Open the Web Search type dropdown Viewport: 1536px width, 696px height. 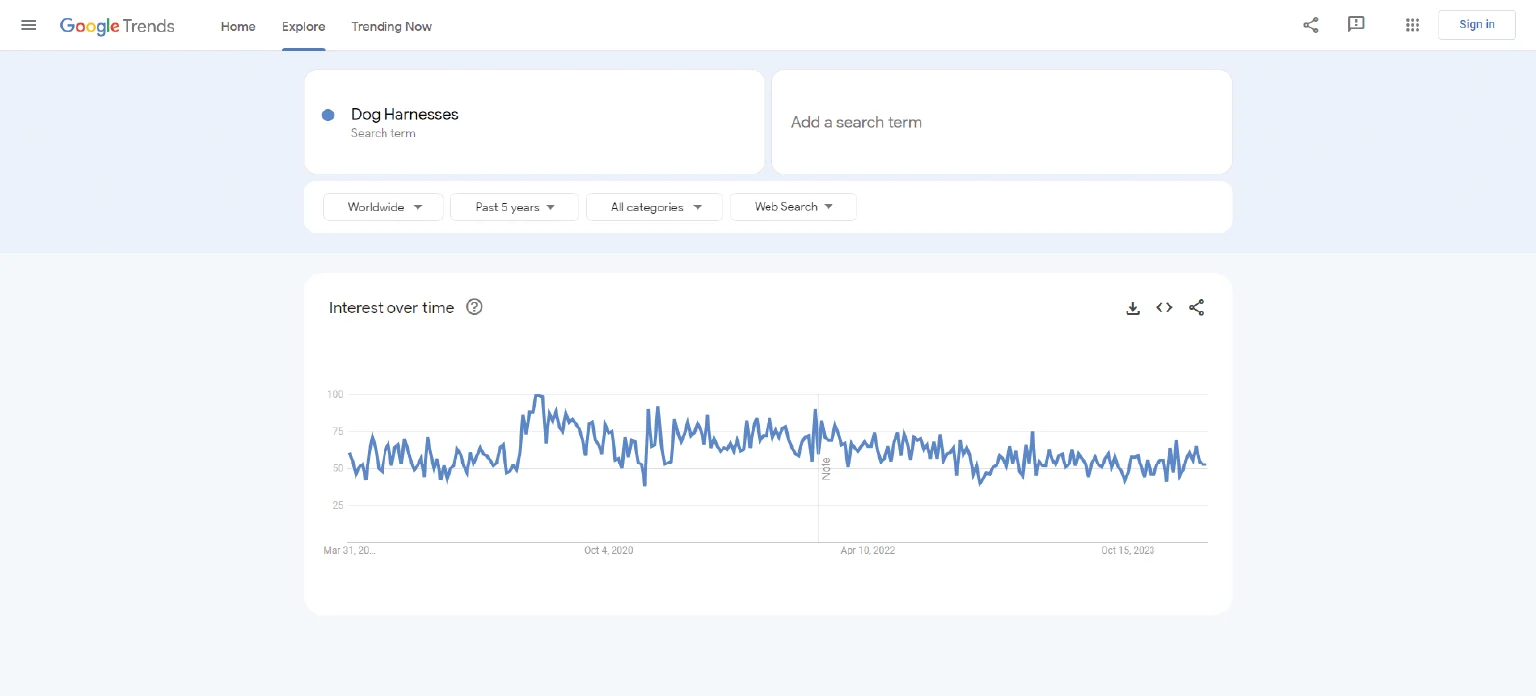[x=793, y=207]
